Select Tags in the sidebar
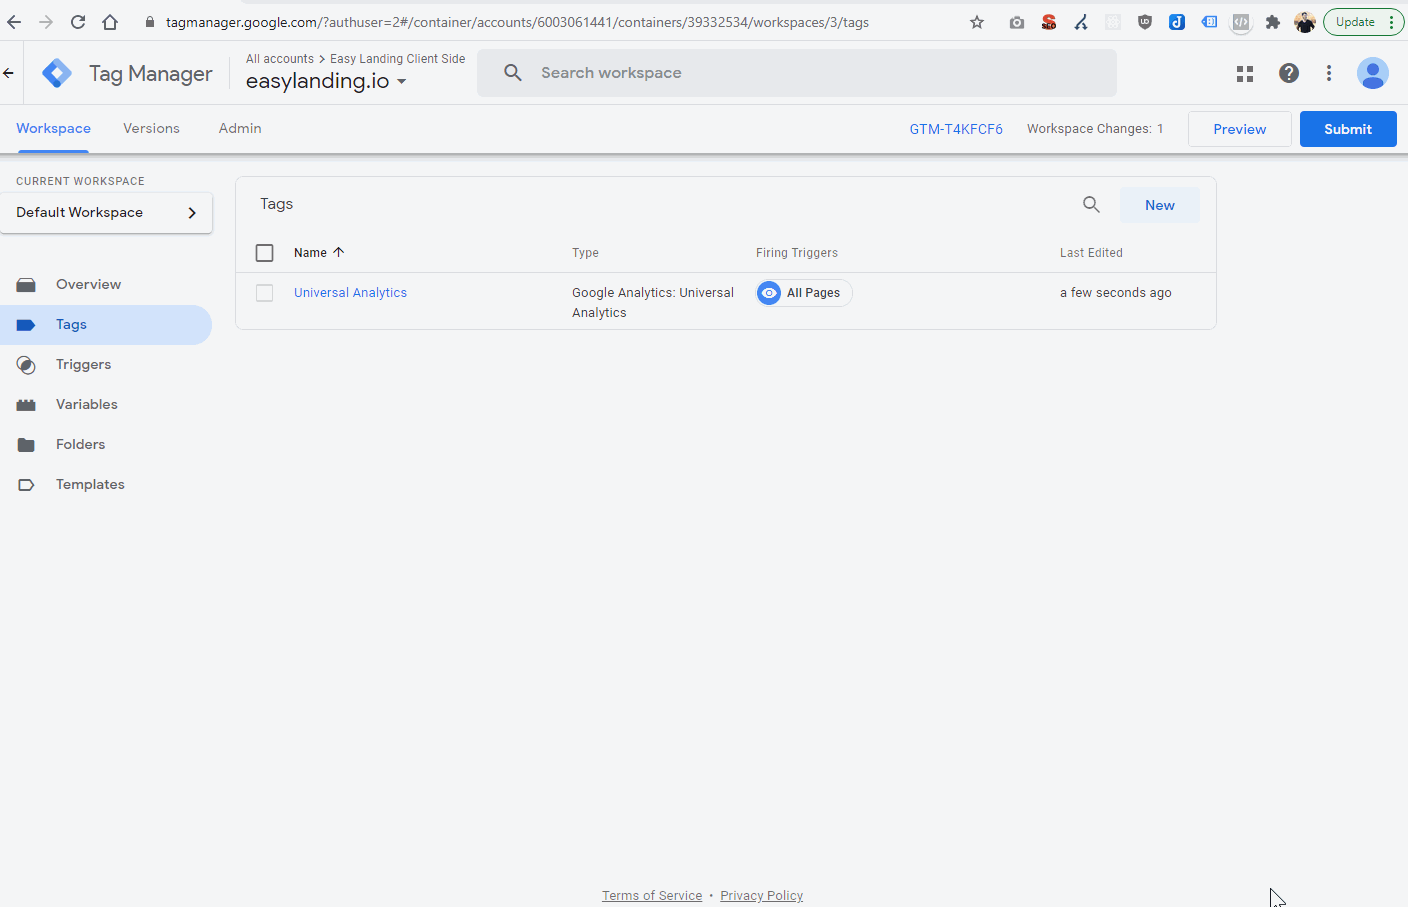Image resolution: width=1408 pixels, height=907 pixels. coord(106,325)
